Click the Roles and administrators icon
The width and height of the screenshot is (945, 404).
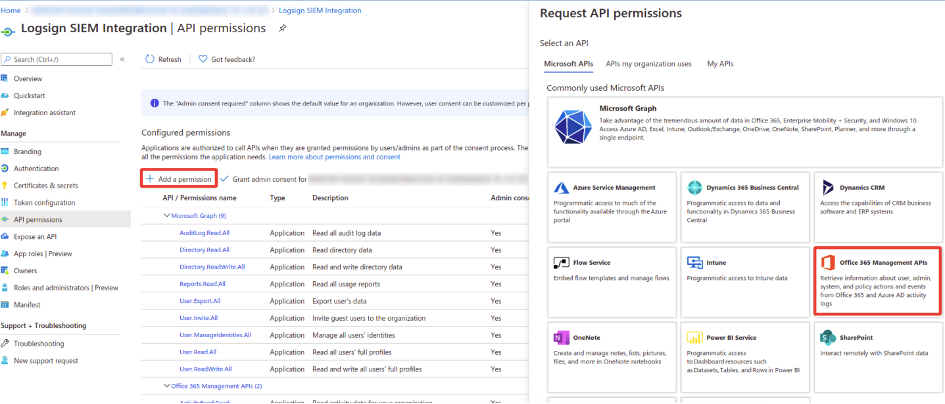coord(5,288)
